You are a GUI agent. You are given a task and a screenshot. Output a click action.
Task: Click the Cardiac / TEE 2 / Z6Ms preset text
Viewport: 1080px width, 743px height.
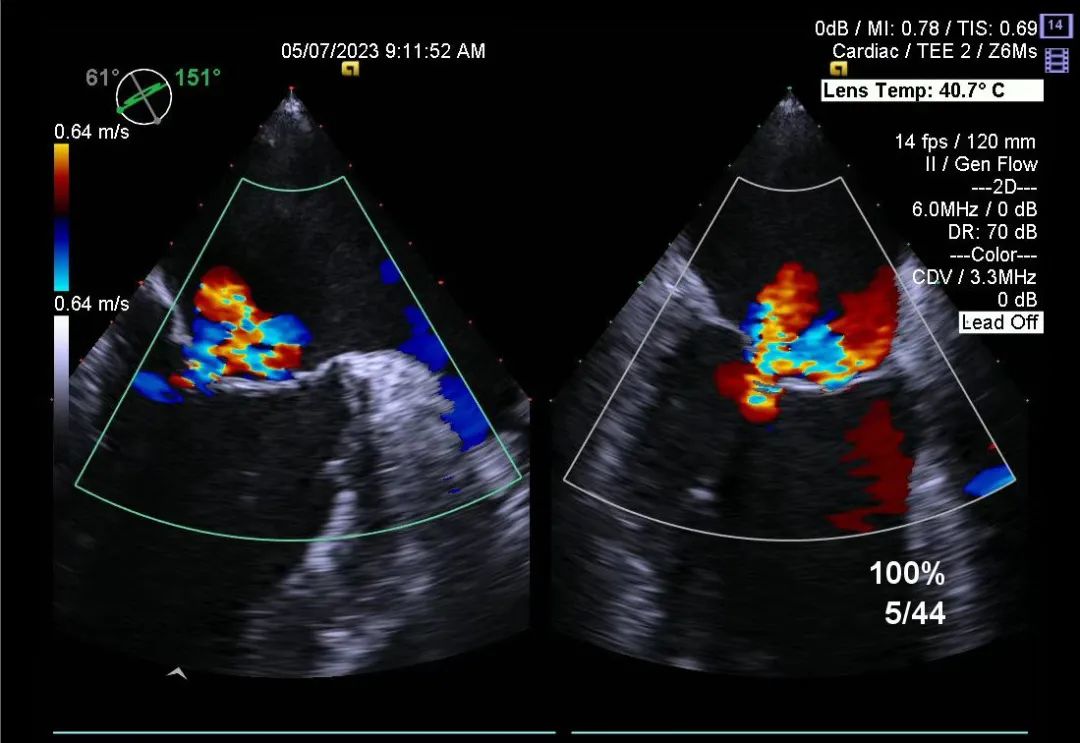pyautogui.click(x=934, y=51)
